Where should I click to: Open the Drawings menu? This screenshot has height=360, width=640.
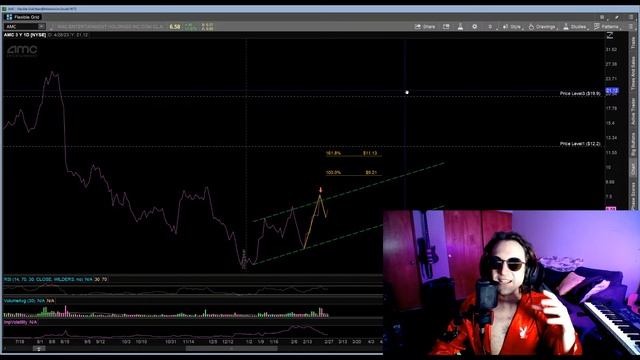coord(542,27)
